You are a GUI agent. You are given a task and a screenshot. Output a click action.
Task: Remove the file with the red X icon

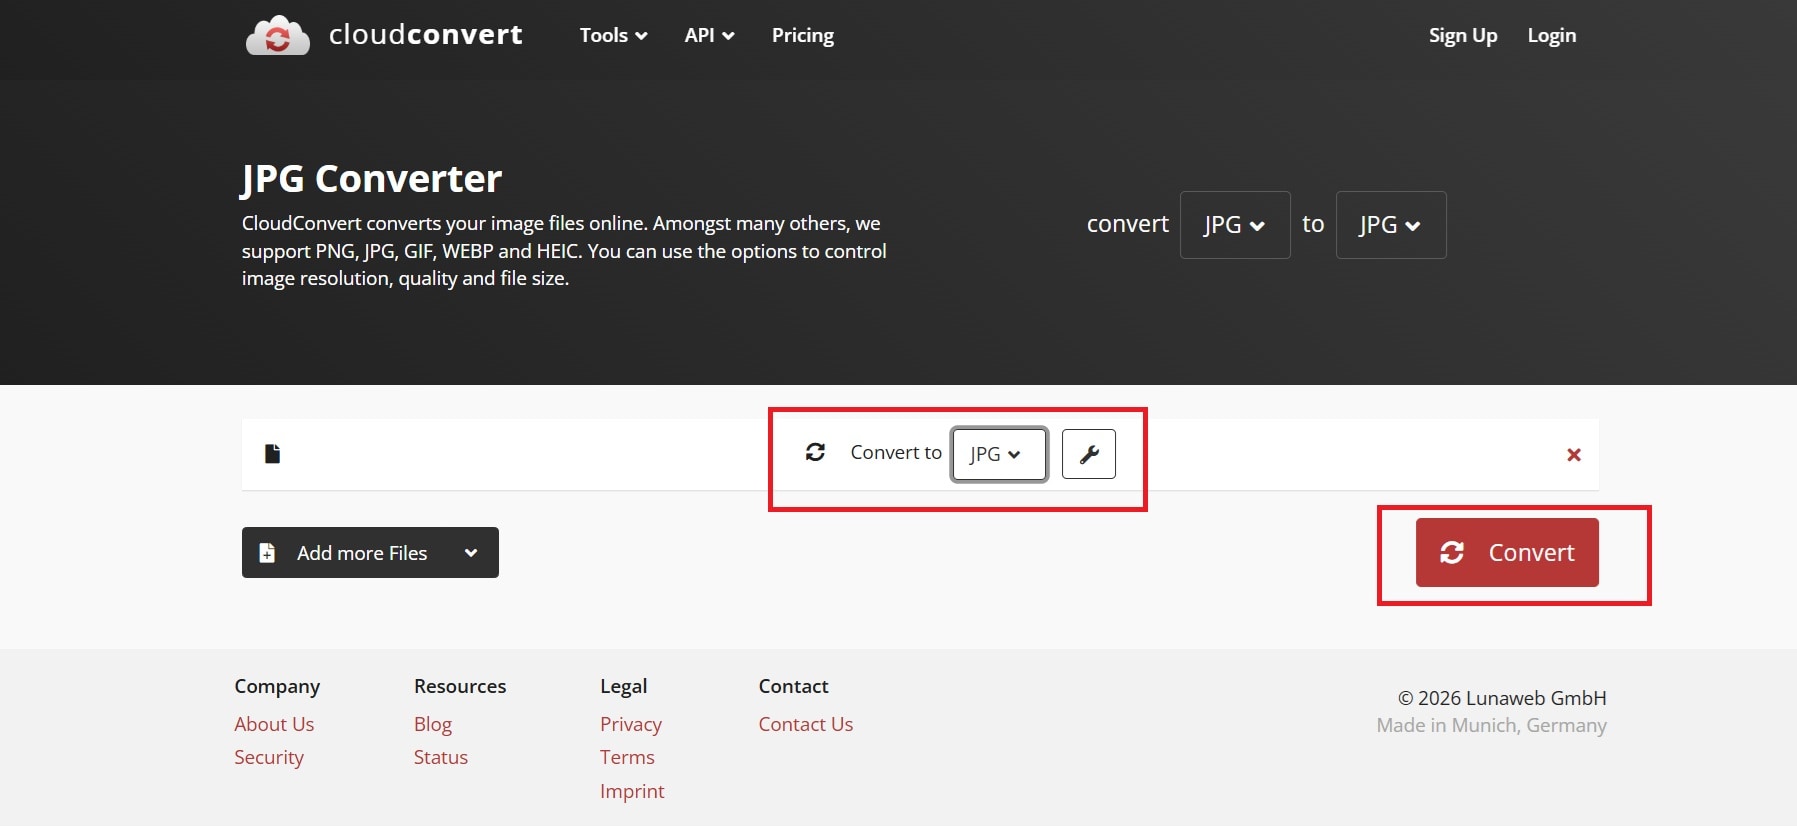[1574, 455]
